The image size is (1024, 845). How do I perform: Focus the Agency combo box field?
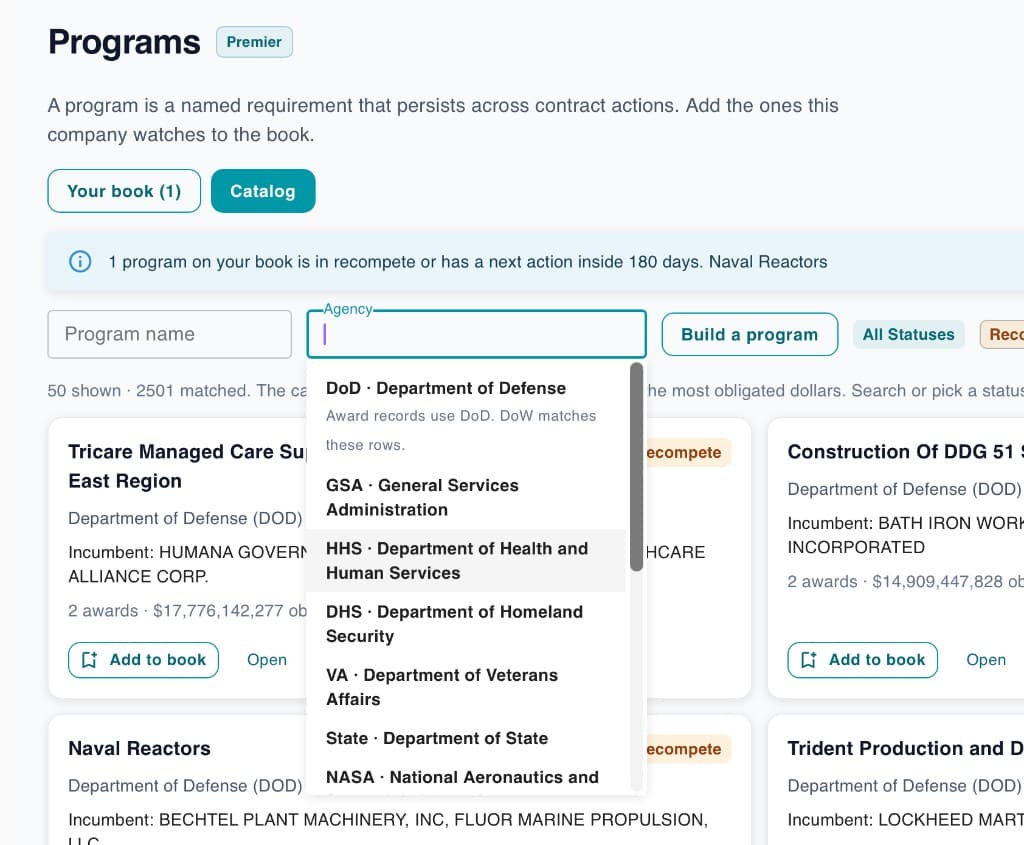click(x=476, y=334)
